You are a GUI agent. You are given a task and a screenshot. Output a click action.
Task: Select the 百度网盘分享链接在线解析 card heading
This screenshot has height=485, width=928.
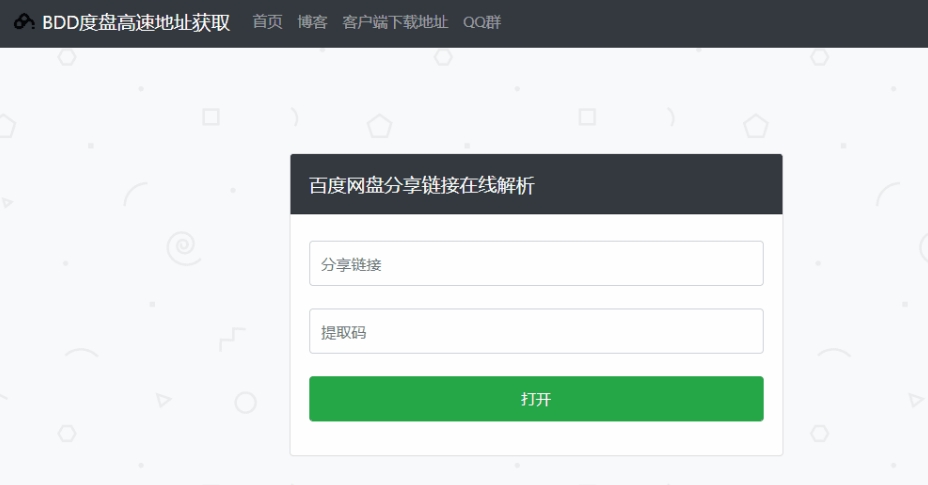tap(421, 185)
